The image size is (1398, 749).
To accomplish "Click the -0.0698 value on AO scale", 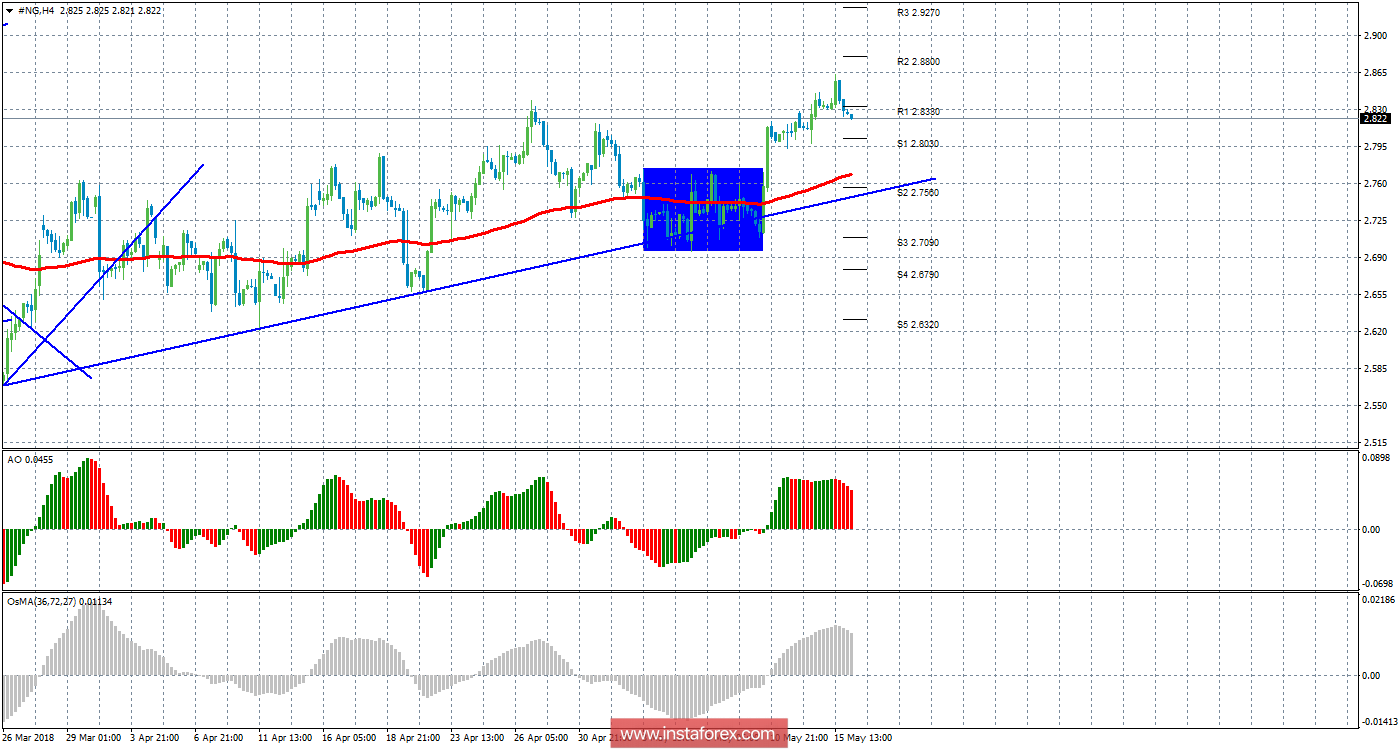I will click(x=1377, y=583).
